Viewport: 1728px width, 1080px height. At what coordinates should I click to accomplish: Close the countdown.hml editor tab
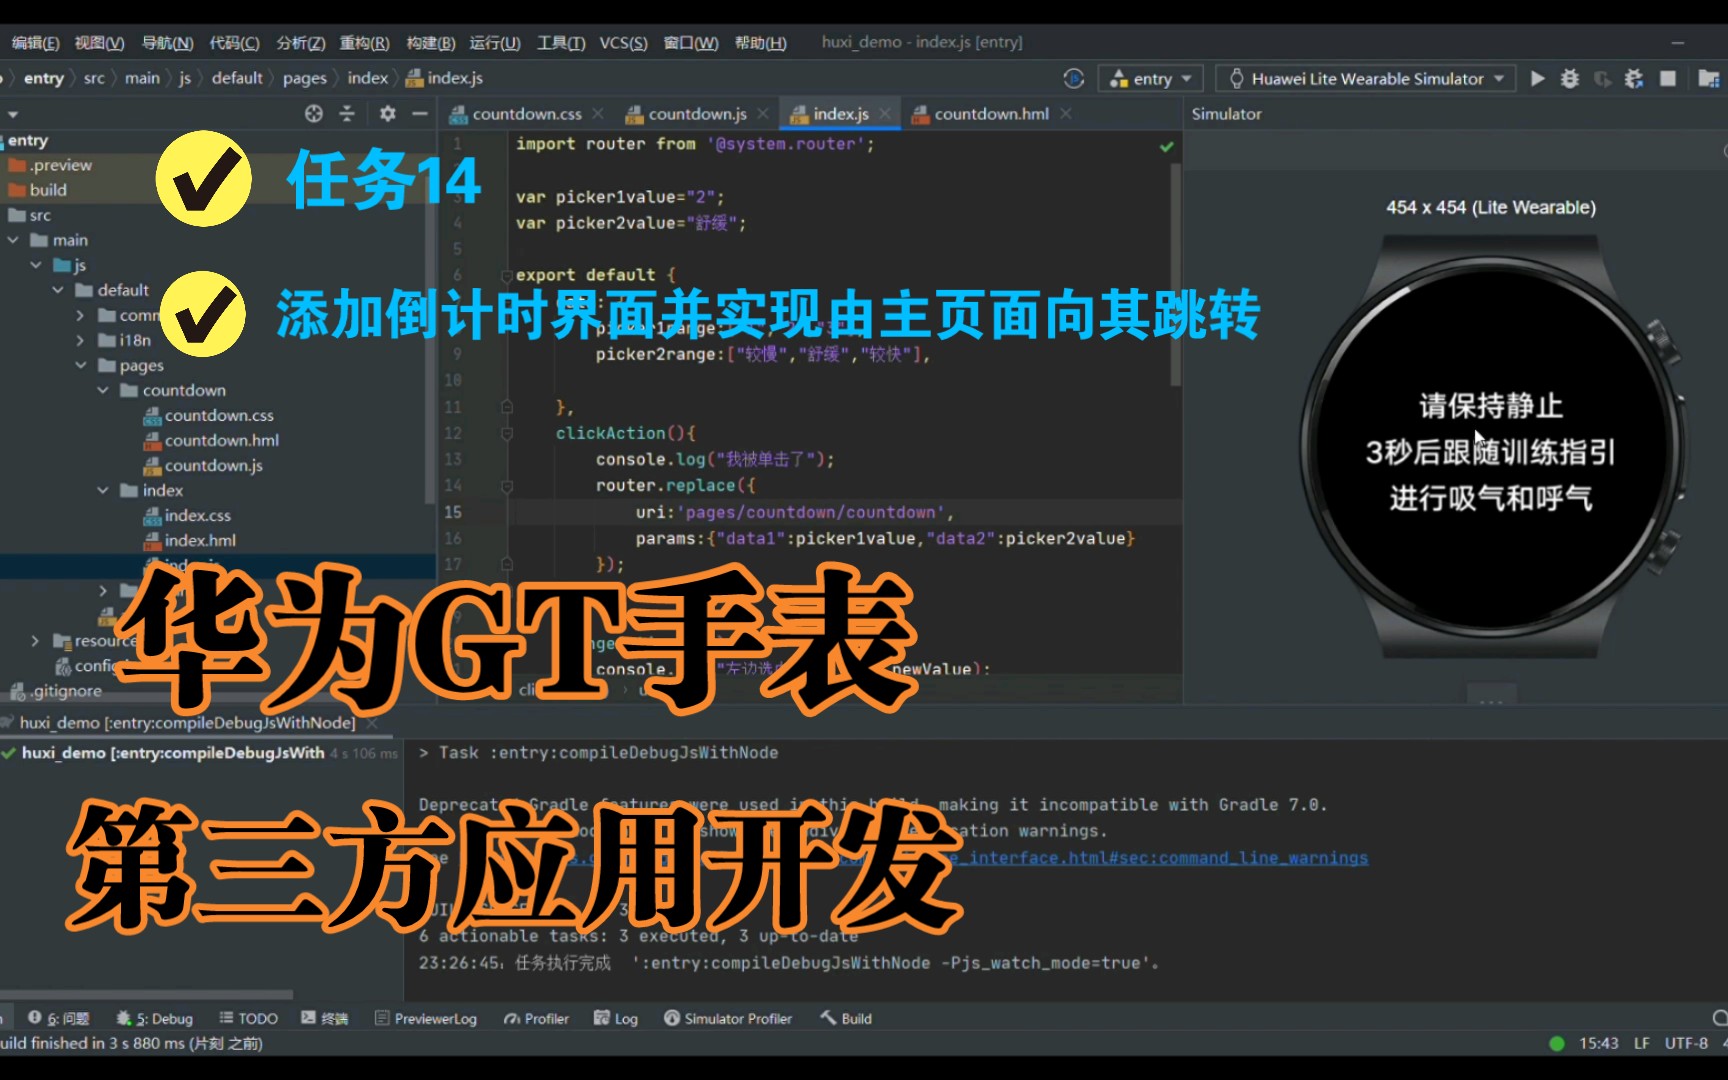pyautogui.click(x=1066, y=114)
